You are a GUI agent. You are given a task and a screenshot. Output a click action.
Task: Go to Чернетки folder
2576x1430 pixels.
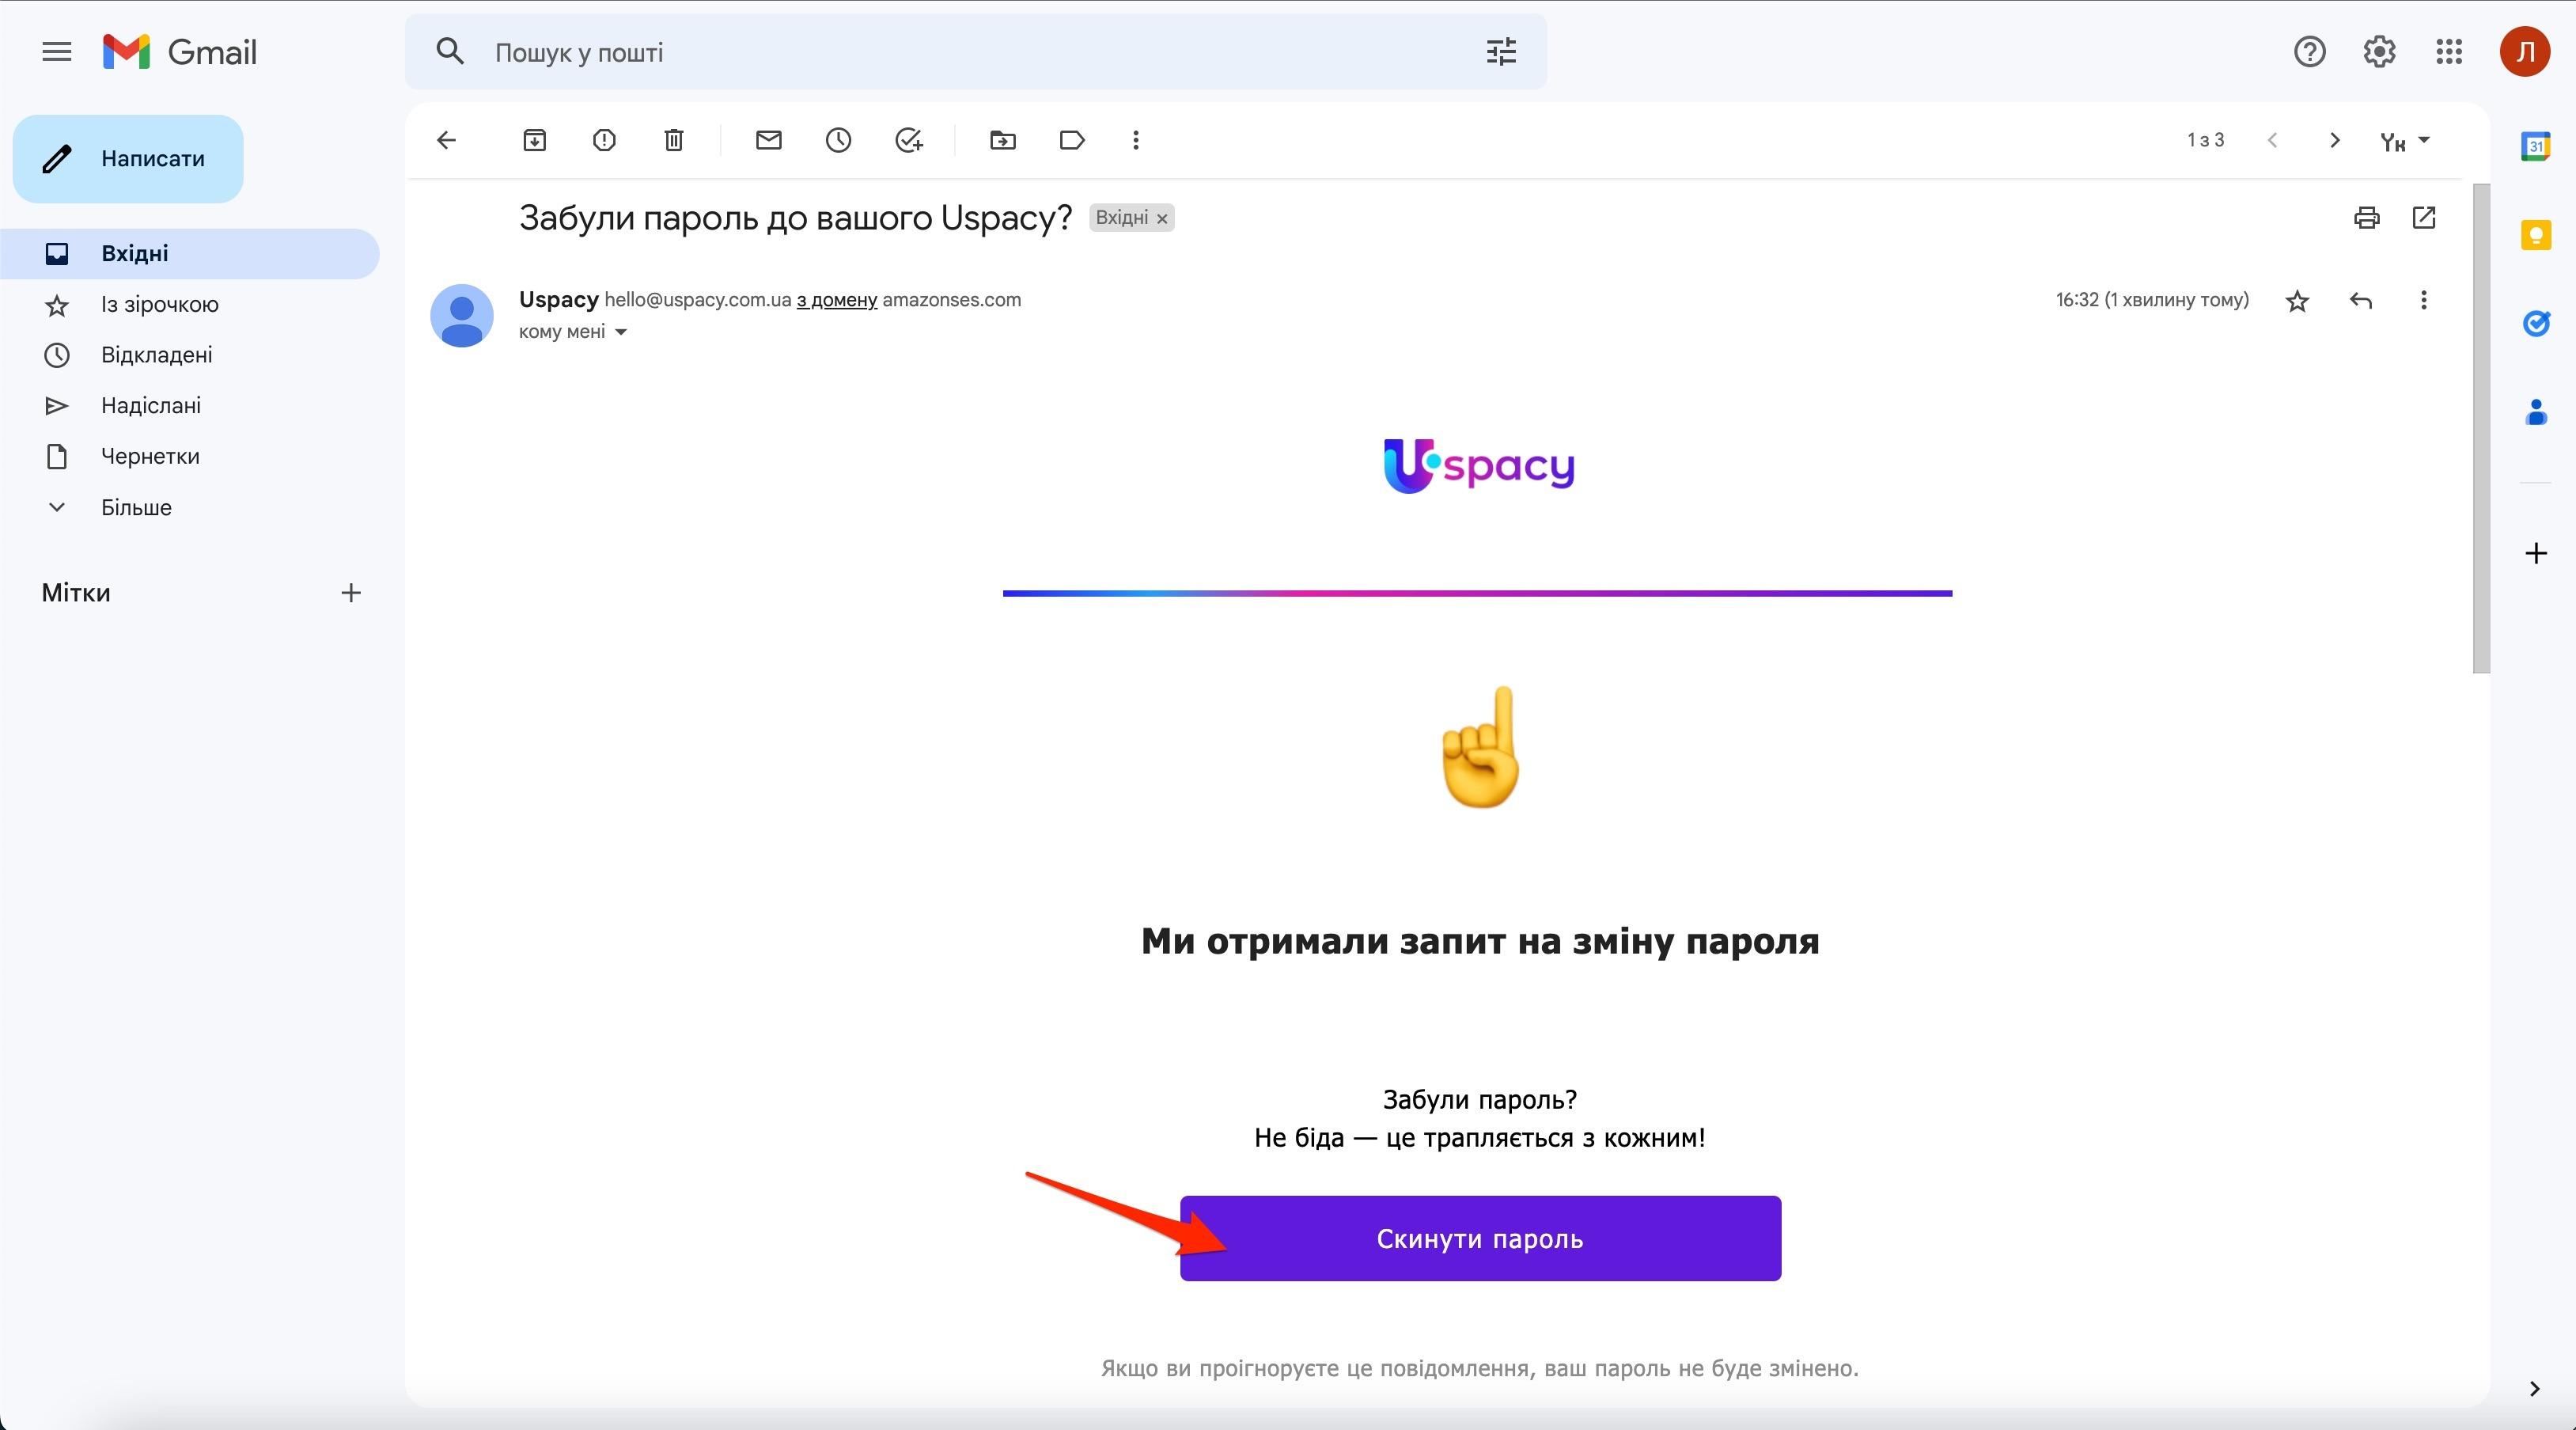tap(150, 457)
